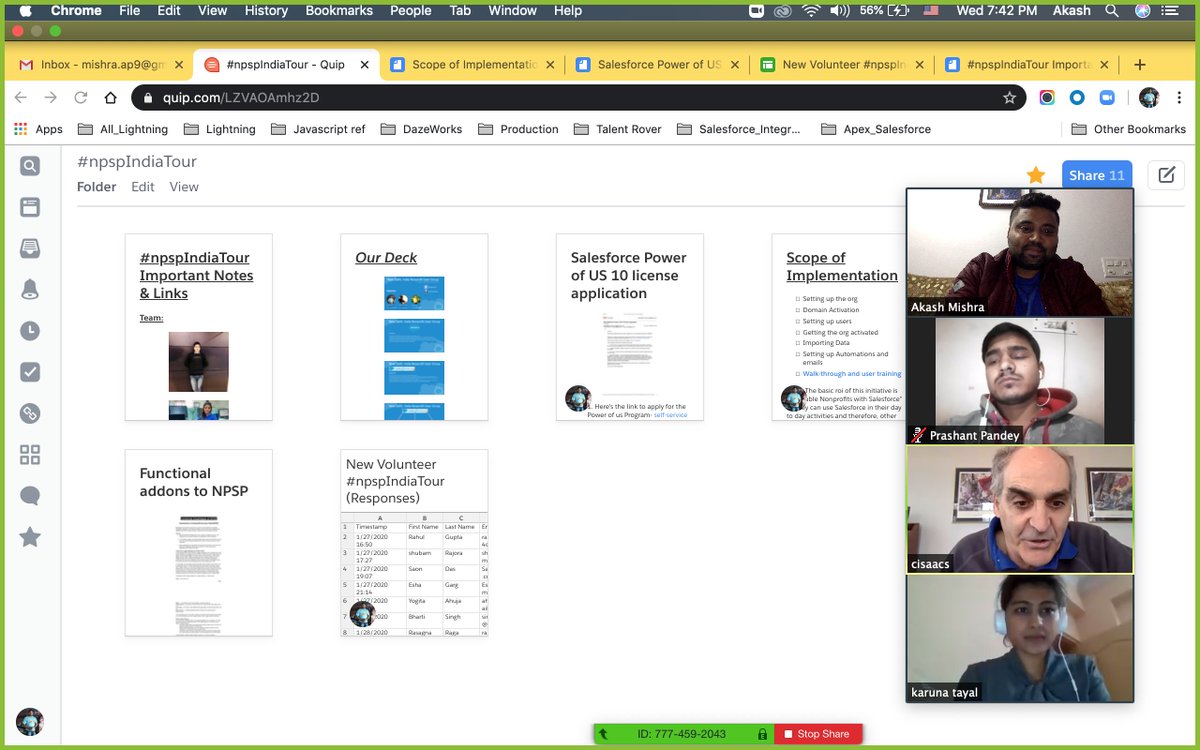Reload the page in Chrome
The height and width of the screenshot is (750, 1200).
coord(81,98)
